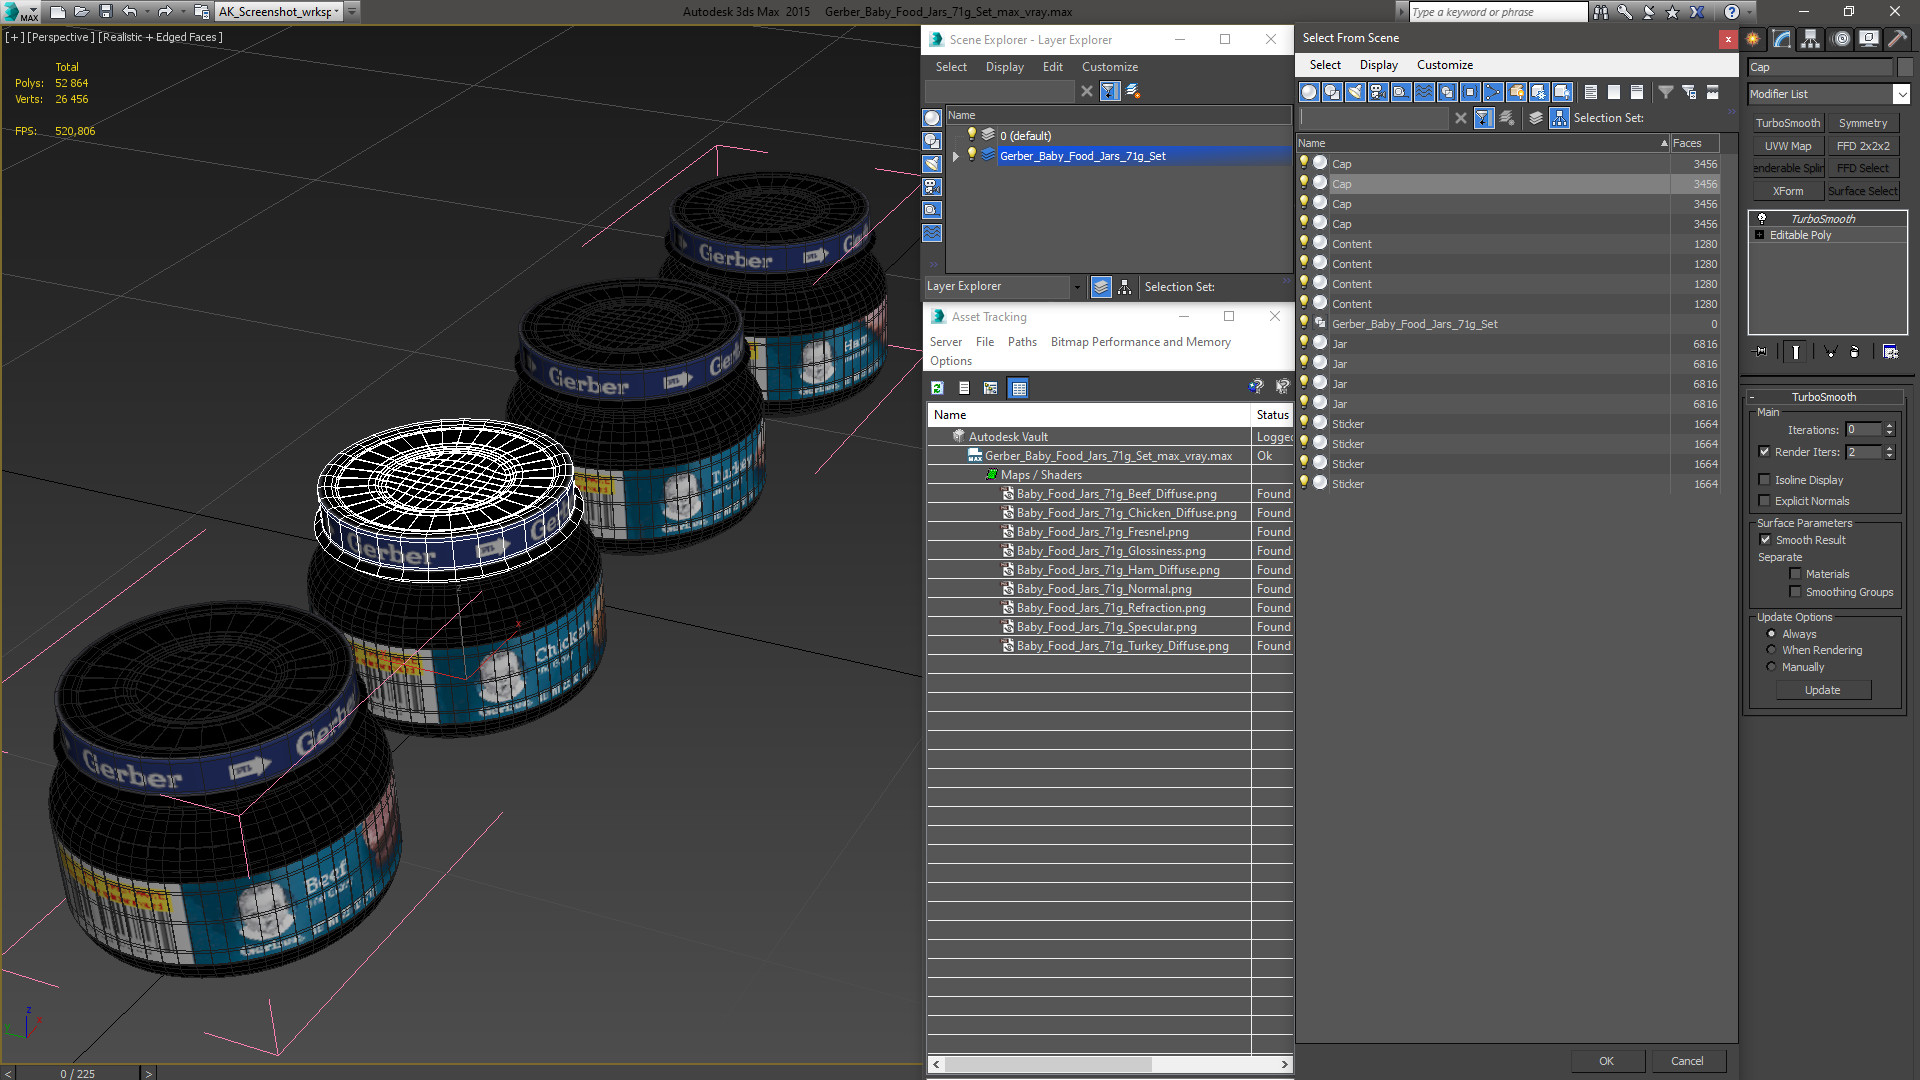This screenshot has height=1080, width=1920.
Task: Open Configure Modifier Sets icon
Action: 1890,352
